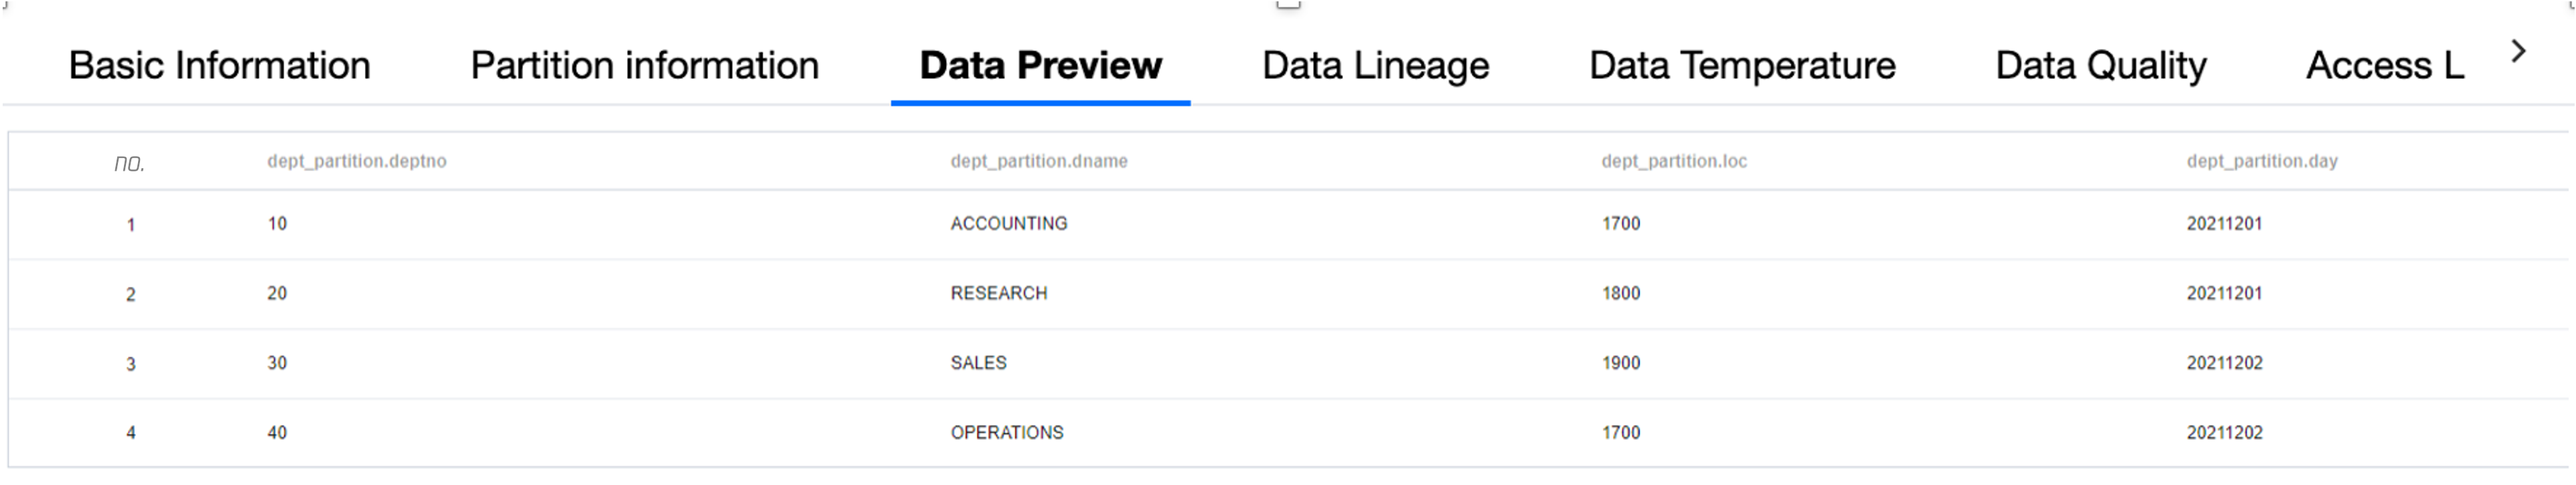Click loc value 1800 in RESEARCH row
Viewport: 2576px width, 485px height.
(x=1620, y=293)
